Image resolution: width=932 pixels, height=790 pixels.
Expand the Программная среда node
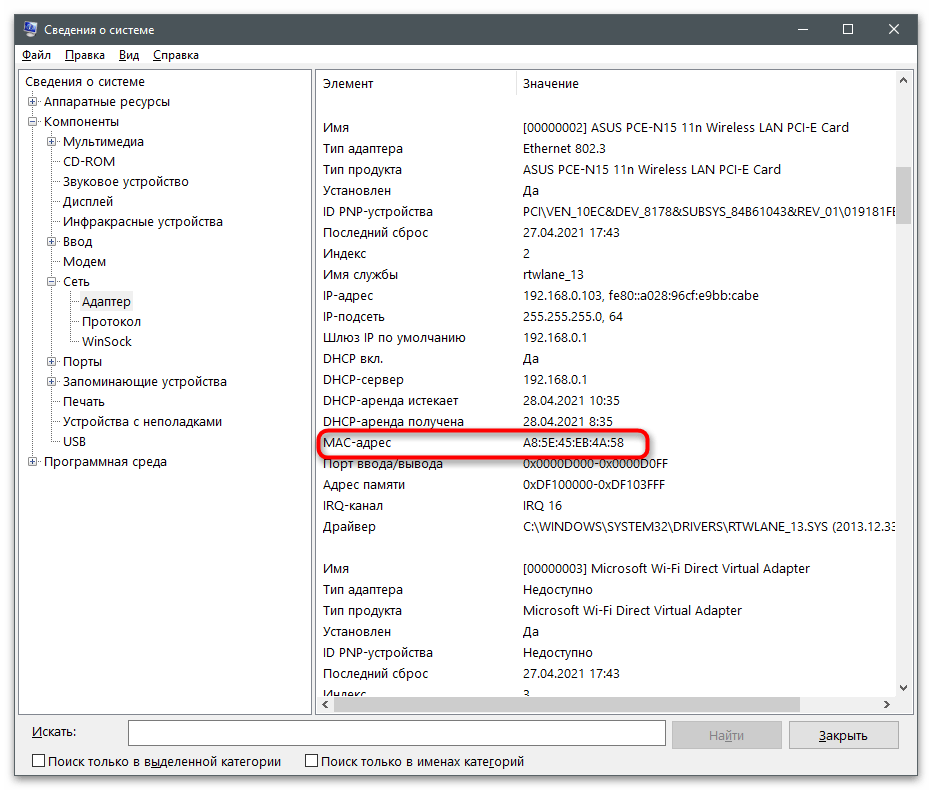(33, 462)
